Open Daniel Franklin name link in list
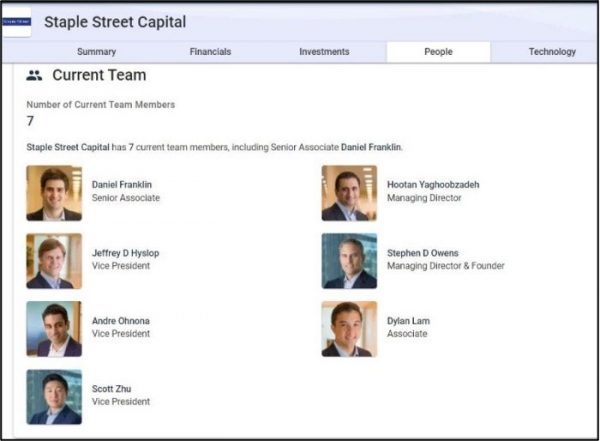 tap(122, 185)
